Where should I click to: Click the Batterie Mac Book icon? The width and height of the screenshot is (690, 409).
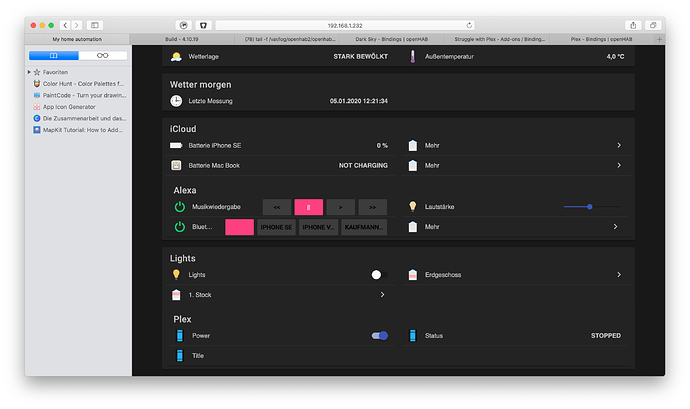176,166
